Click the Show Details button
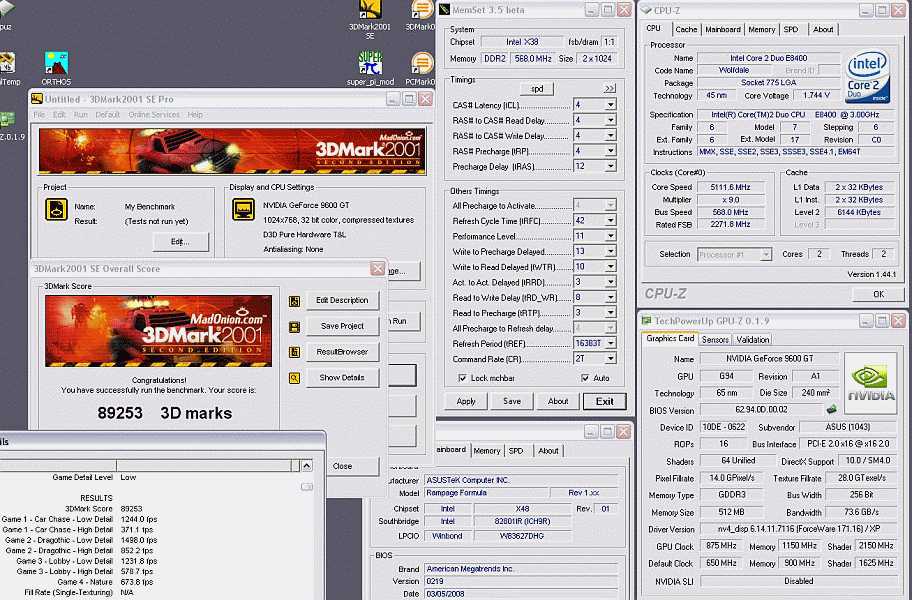 pyautogui.click(x=342, y=378)
